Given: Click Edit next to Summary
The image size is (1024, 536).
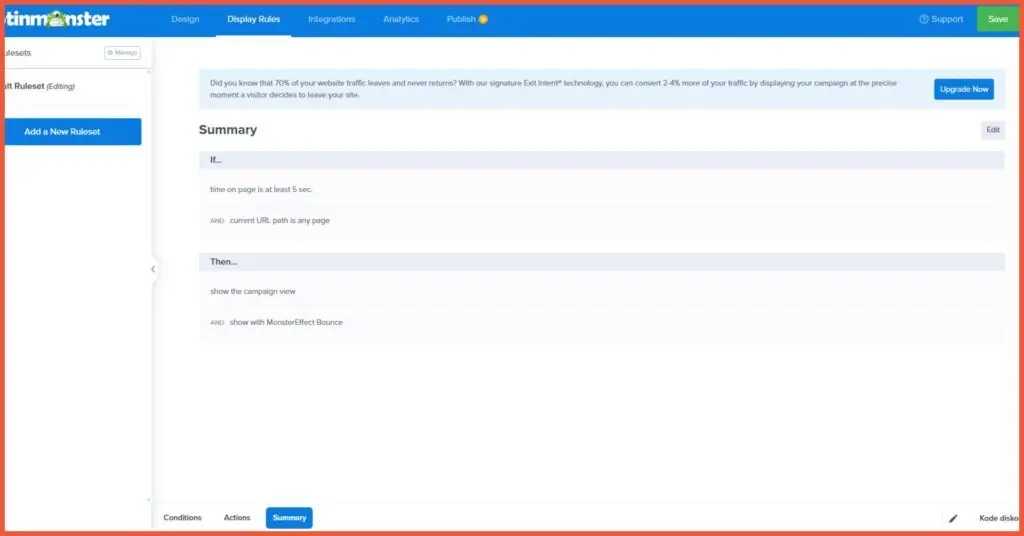Looking at the screenshot, I should coord(992,130).
